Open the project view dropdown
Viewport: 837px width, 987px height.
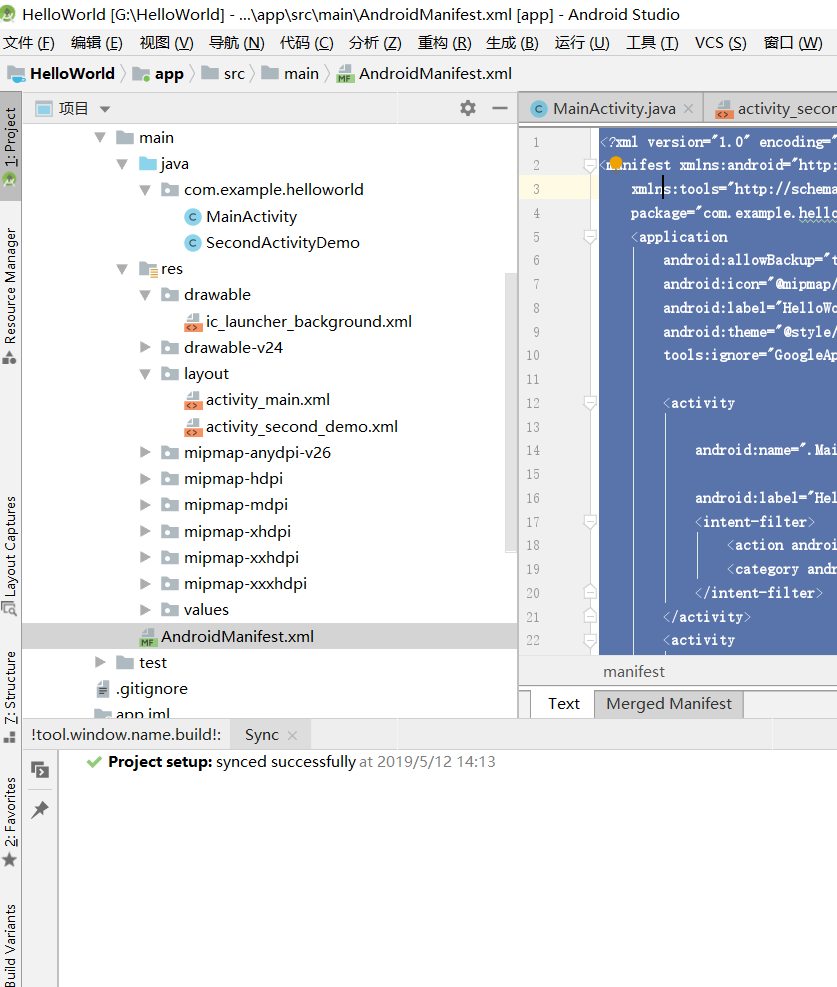coord(105,109)
